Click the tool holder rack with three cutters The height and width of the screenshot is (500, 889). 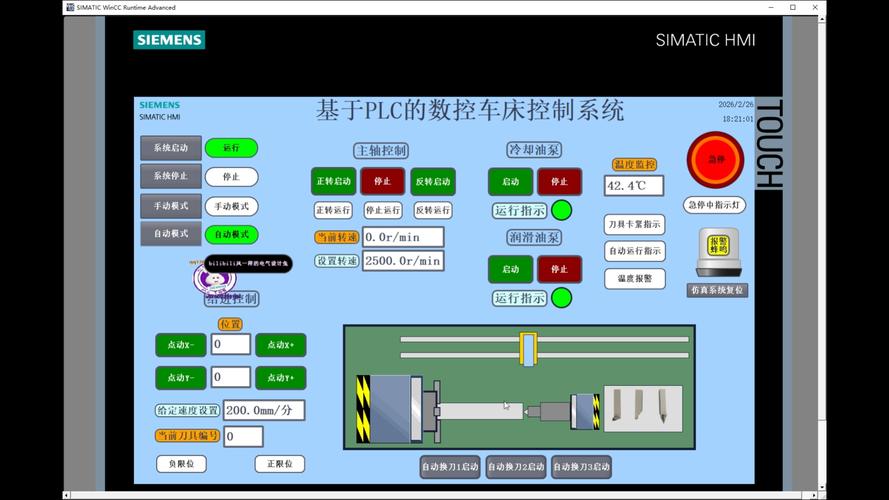tap(643, 408)
